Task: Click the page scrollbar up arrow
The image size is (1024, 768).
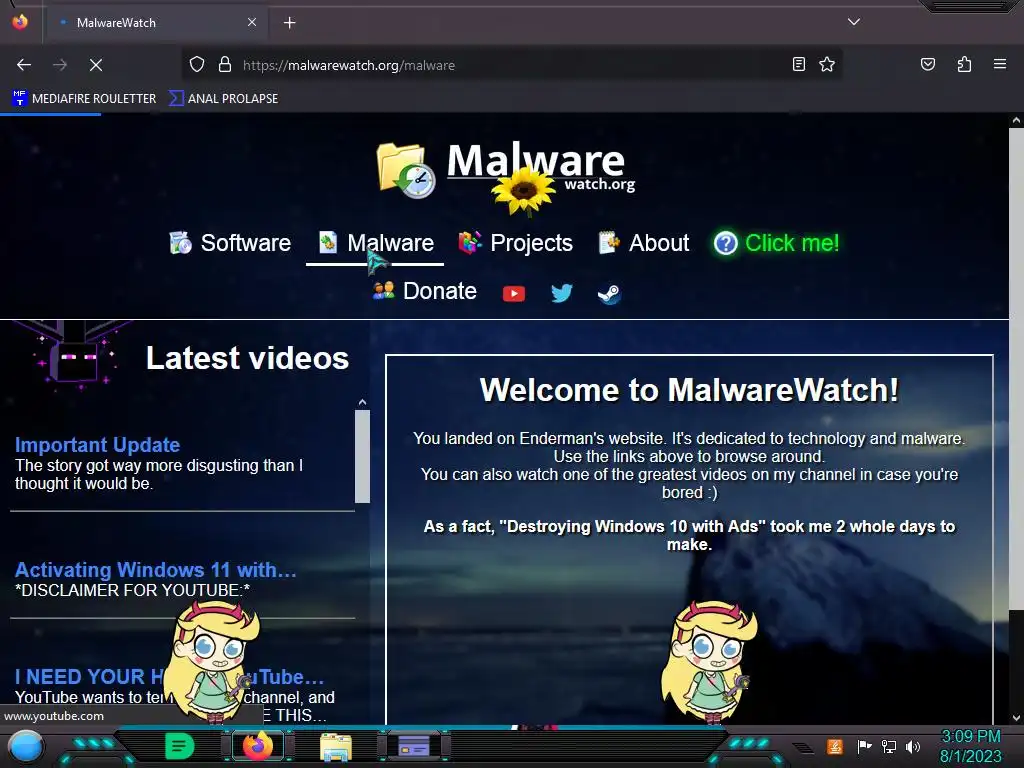Action: [x=1016, y=120]
